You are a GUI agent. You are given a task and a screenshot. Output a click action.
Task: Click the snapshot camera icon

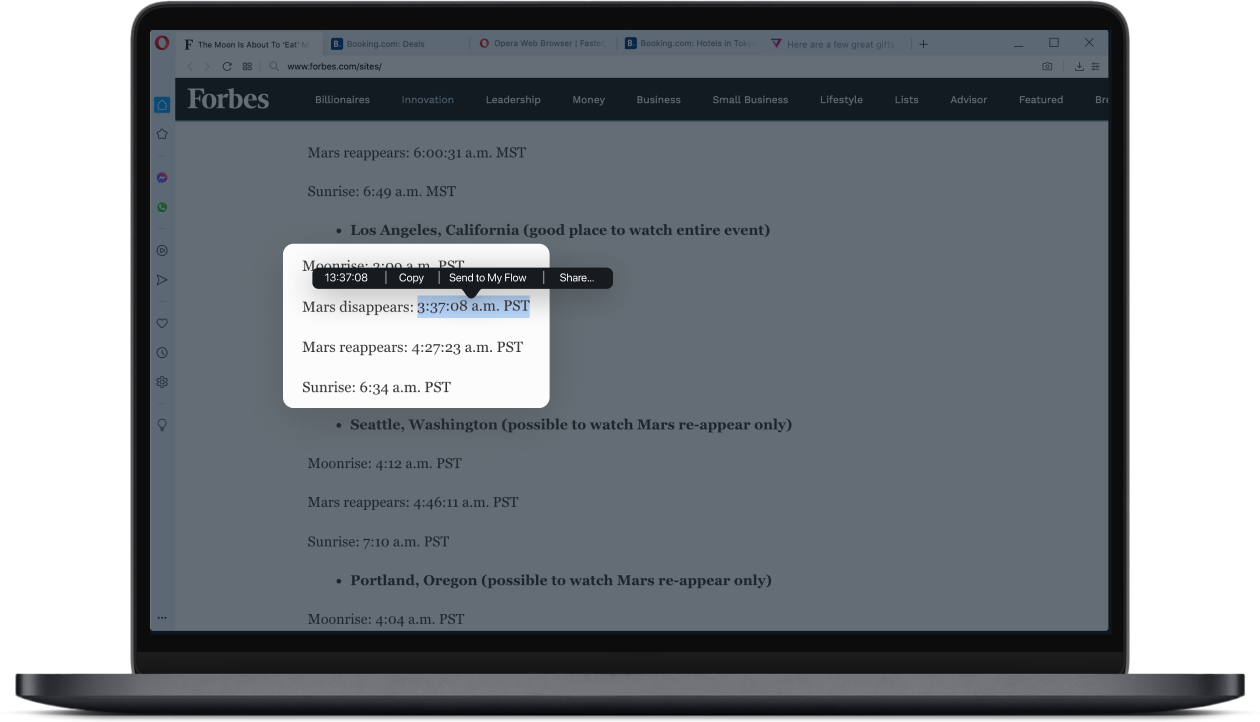point(1047,67)
